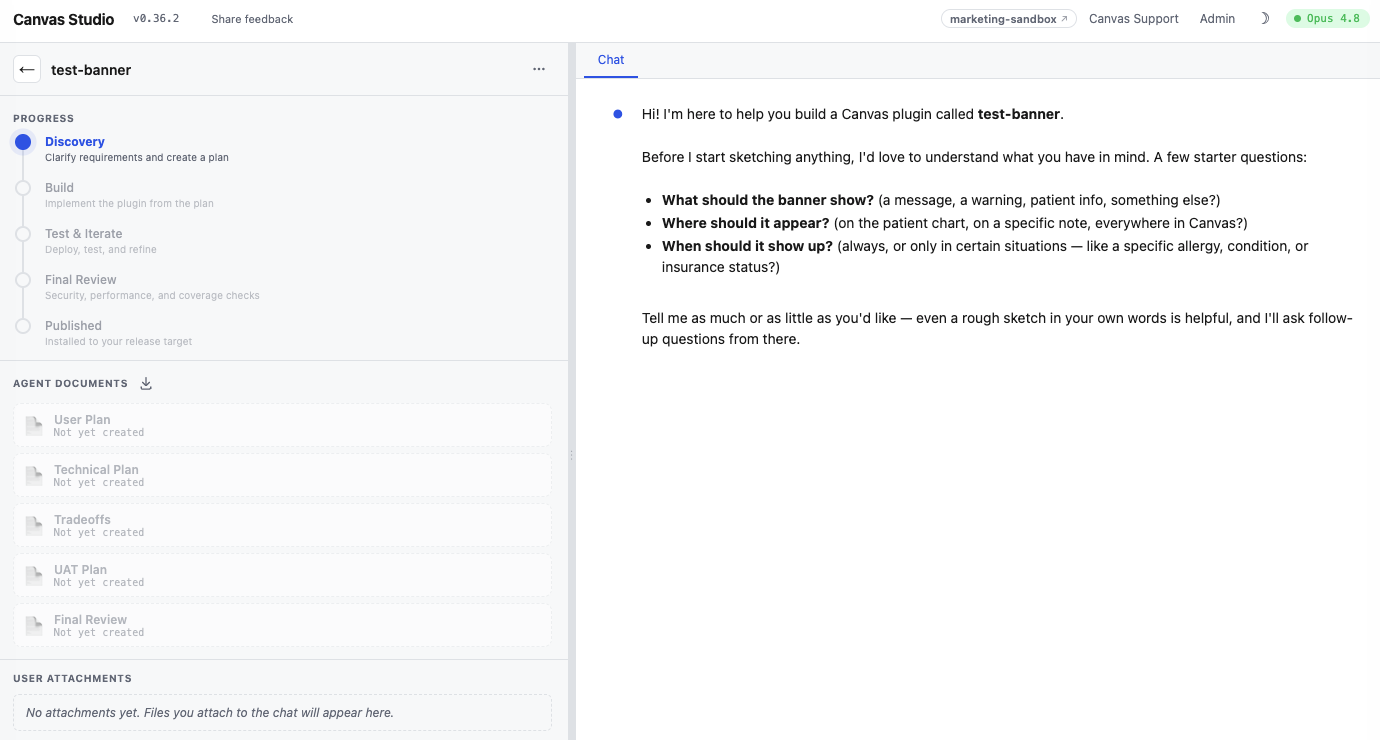Open the Technical Plan document card
This screenshot has width=1380, height=740.
tap(282, 475)
